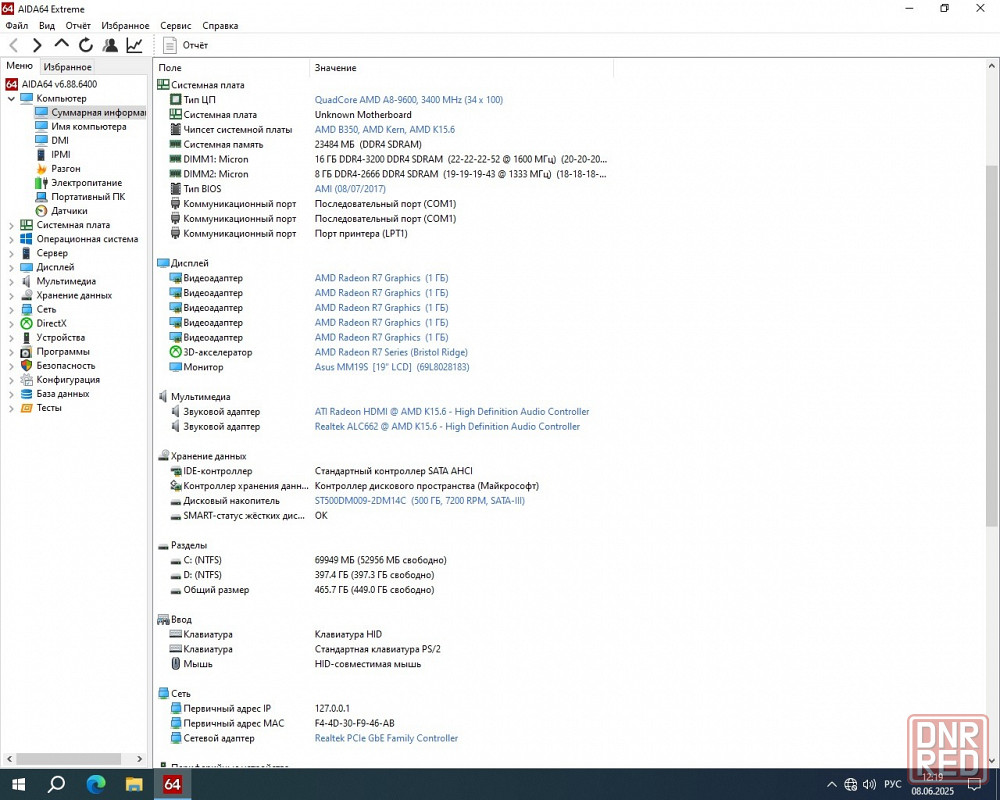
Task: Go back with the left arrow toolbar icon
Action: (14, 45)
